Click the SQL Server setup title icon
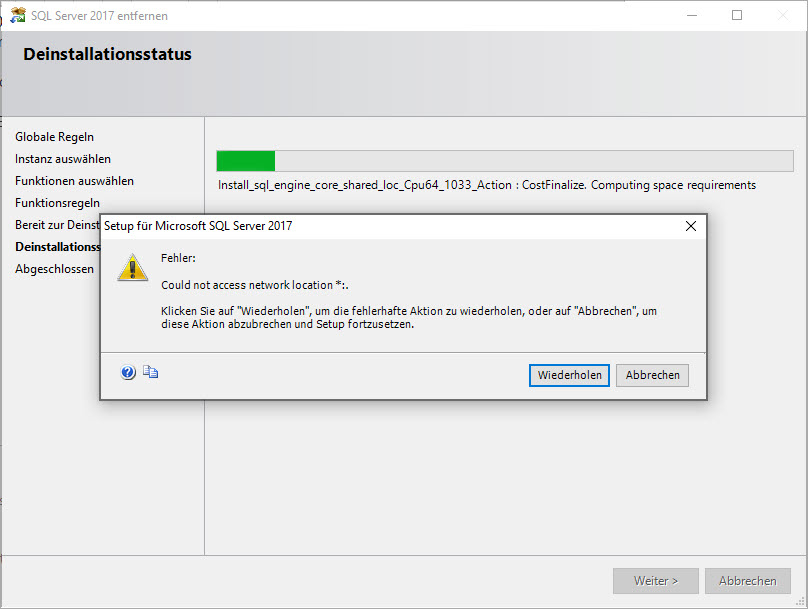Viewport: 808px width, 609px height. coord(18,15)
